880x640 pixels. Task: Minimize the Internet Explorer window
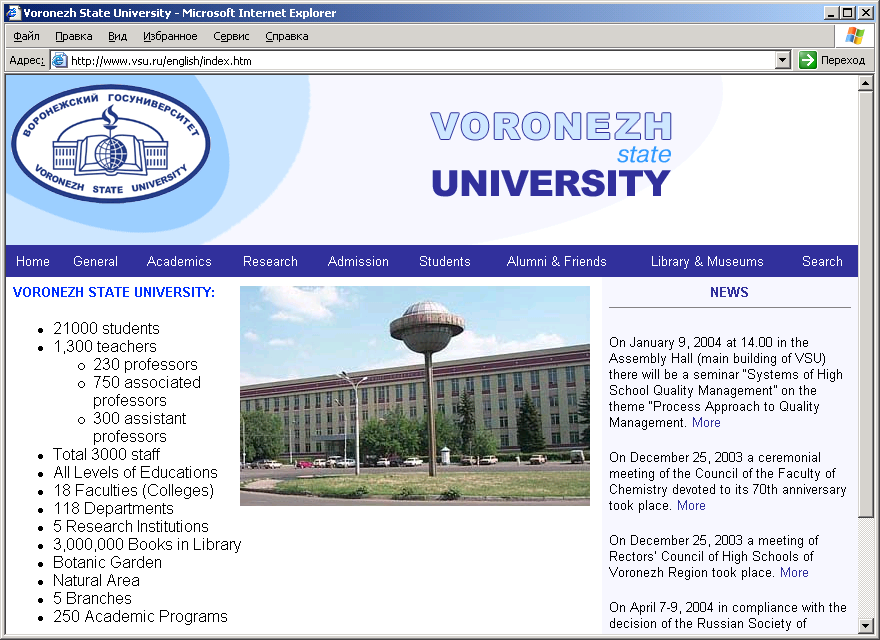point(832,12)
